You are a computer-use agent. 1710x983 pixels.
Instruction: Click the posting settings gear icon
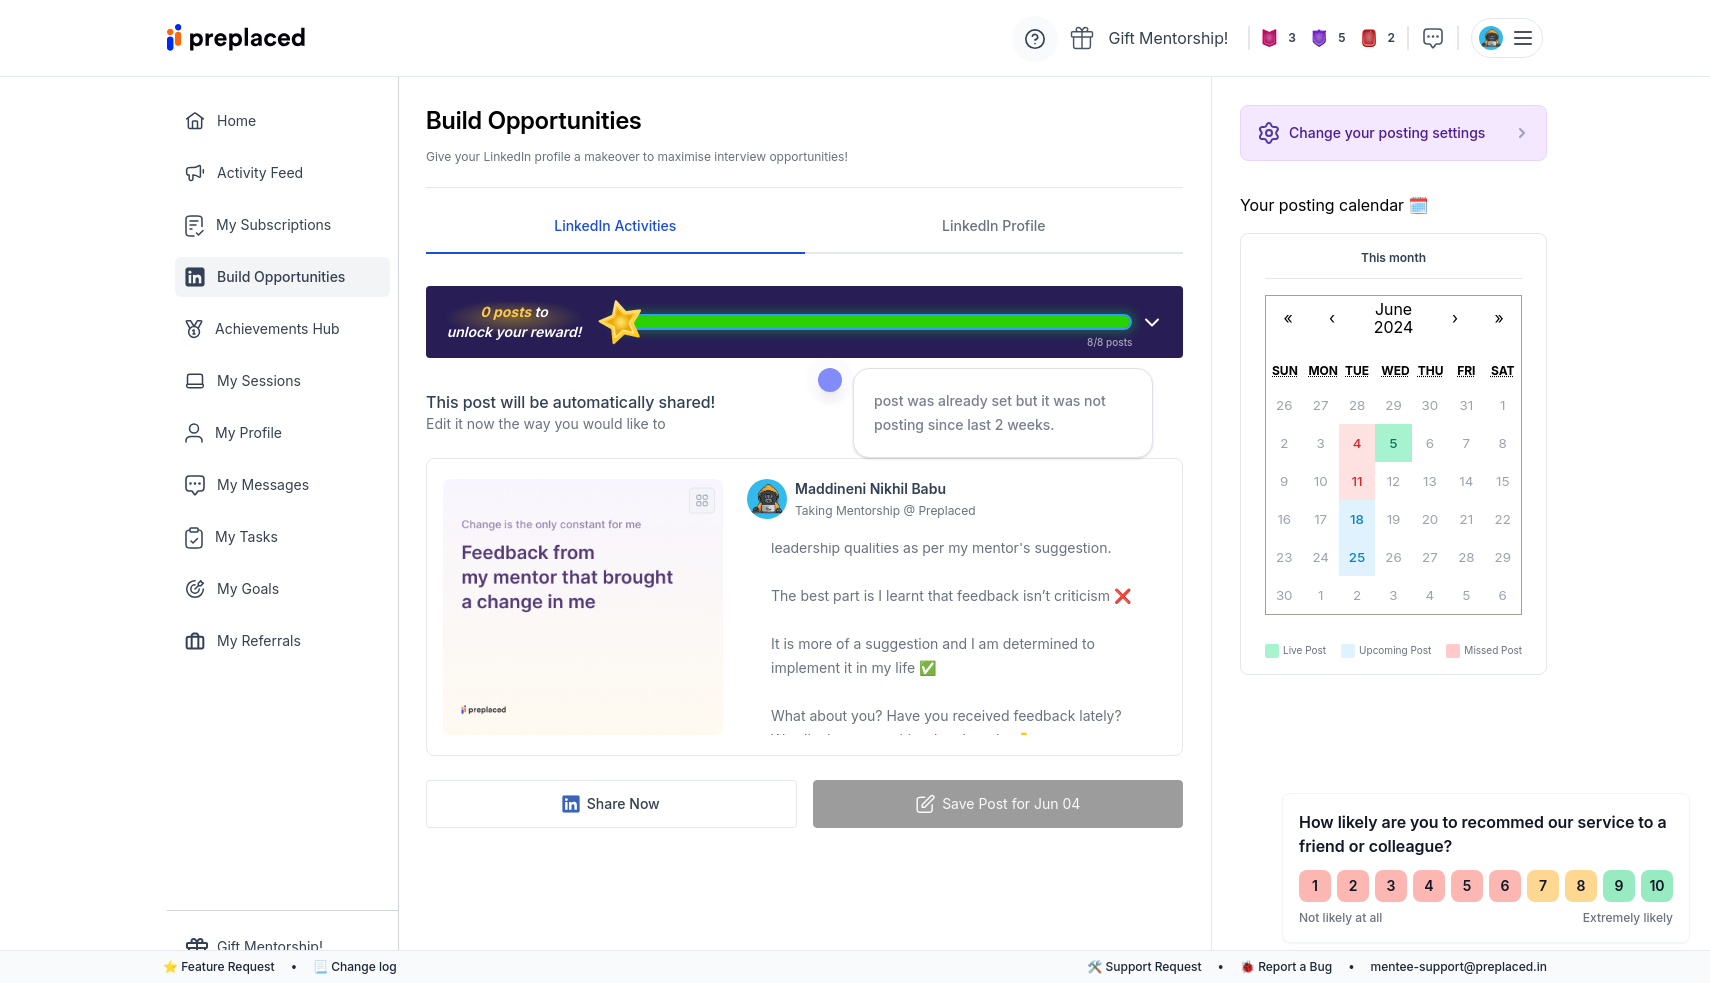point(1269,133)
